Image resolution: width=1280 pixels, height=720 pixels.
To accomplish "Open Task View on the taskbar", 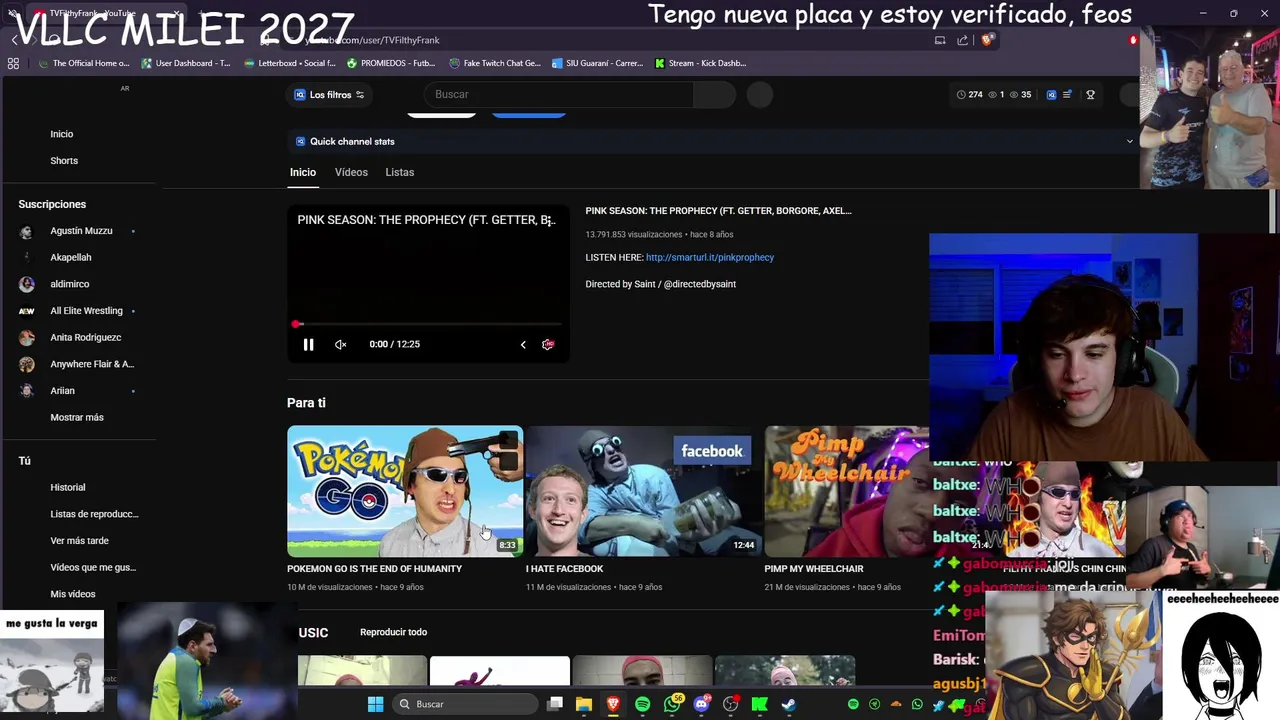I will pyautogui.click(x=555, y=704).
